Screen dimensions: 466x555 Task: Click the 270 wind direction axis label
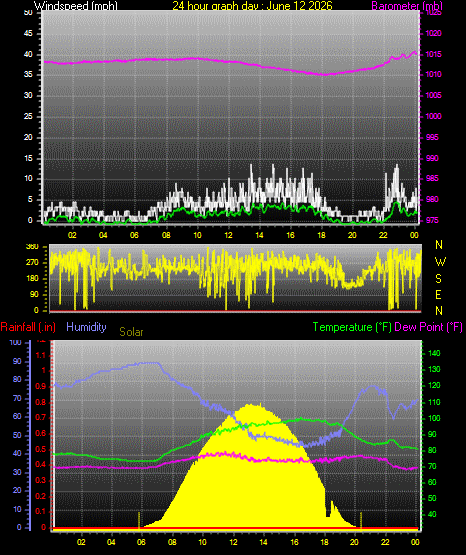point(32,263)
